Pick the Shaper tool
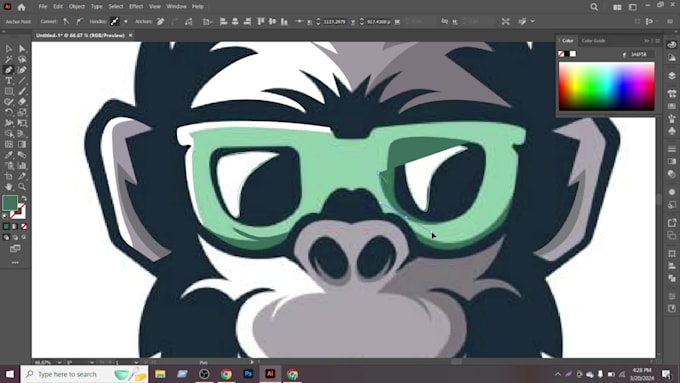This screenshot has width=680, height=383. [x=9, y=101]
